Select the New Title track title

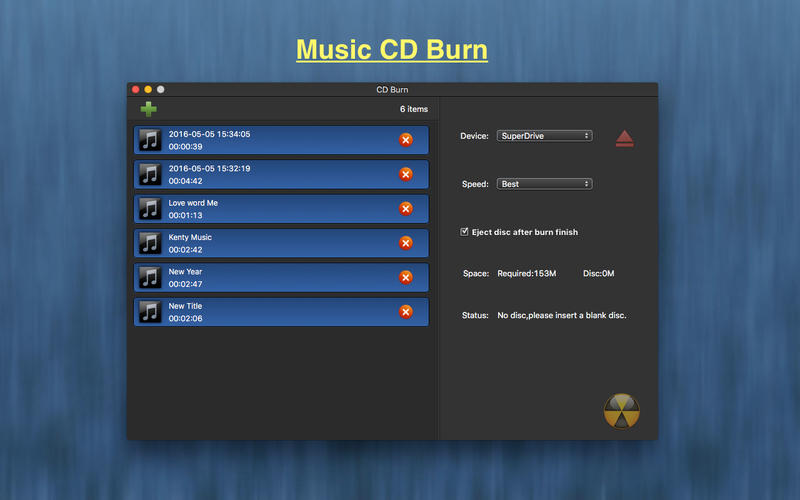185,306
